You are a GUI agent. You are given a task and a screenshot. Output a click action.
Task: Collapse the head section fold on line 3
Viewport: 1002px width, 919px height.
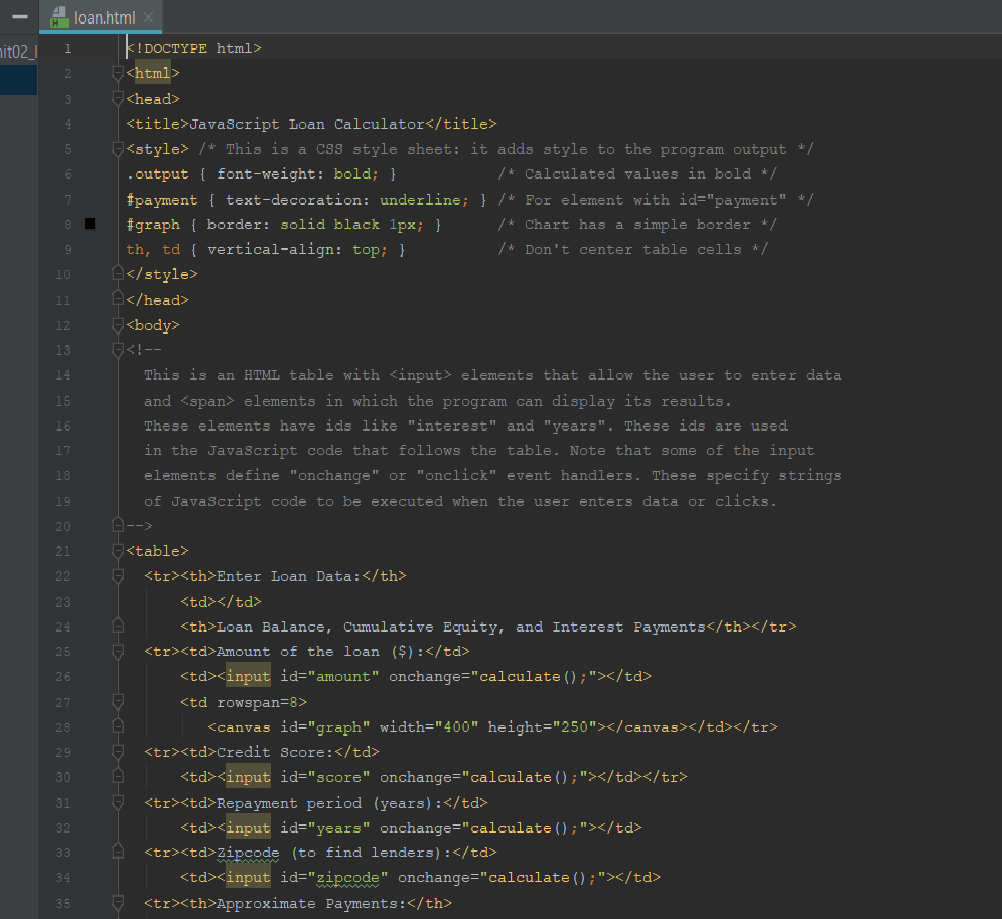(117, 96)
